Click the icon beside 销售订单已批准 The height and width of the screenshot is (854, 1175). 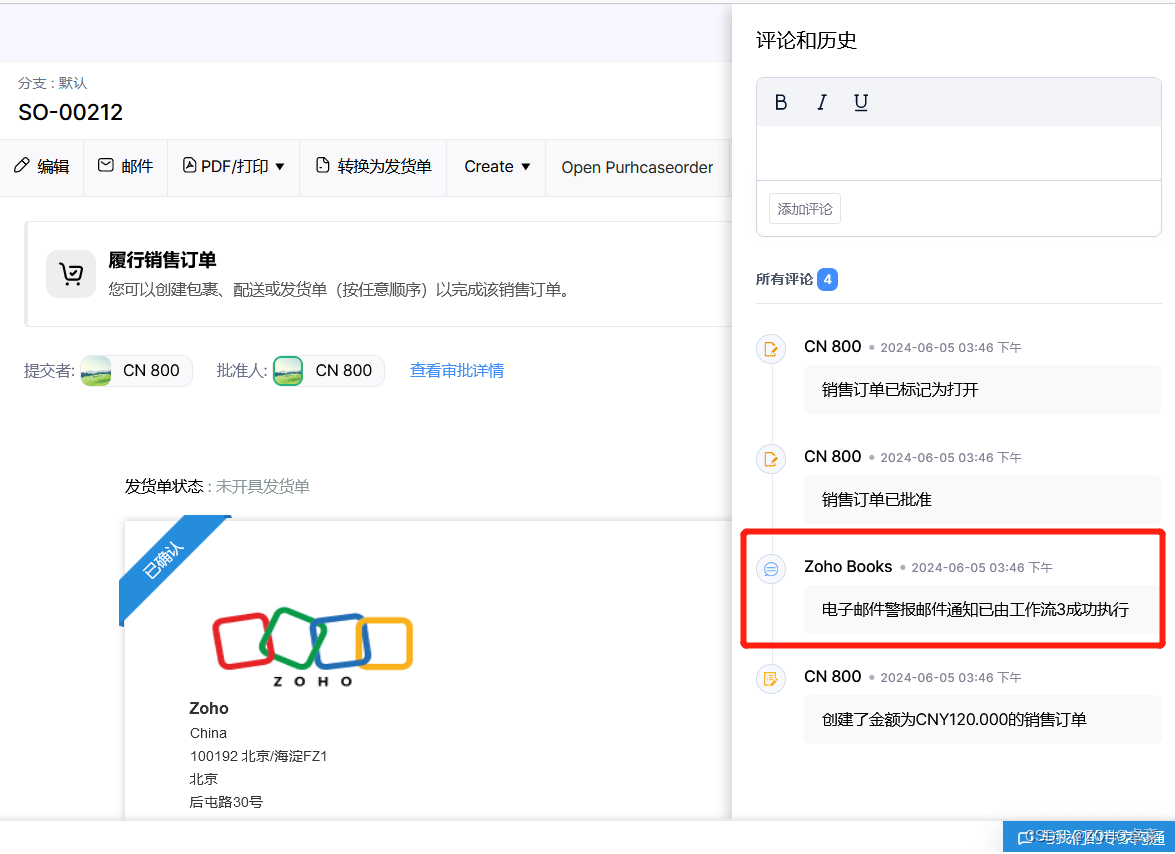(771, 459)
